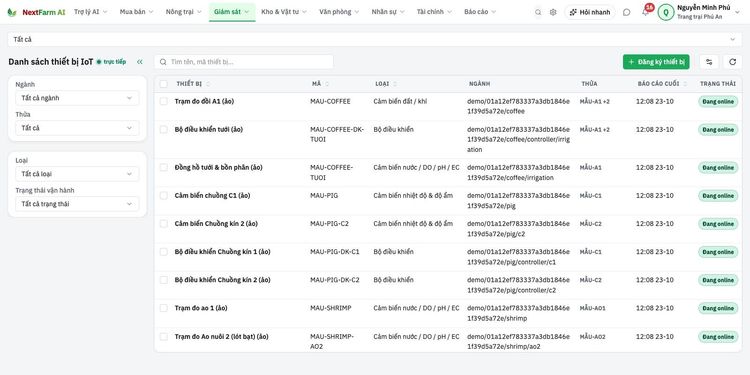Check Bộ điều khiển Chuồng kín 1 row
The height and width of the screenshot is (375, 750).
coord(164,252)
